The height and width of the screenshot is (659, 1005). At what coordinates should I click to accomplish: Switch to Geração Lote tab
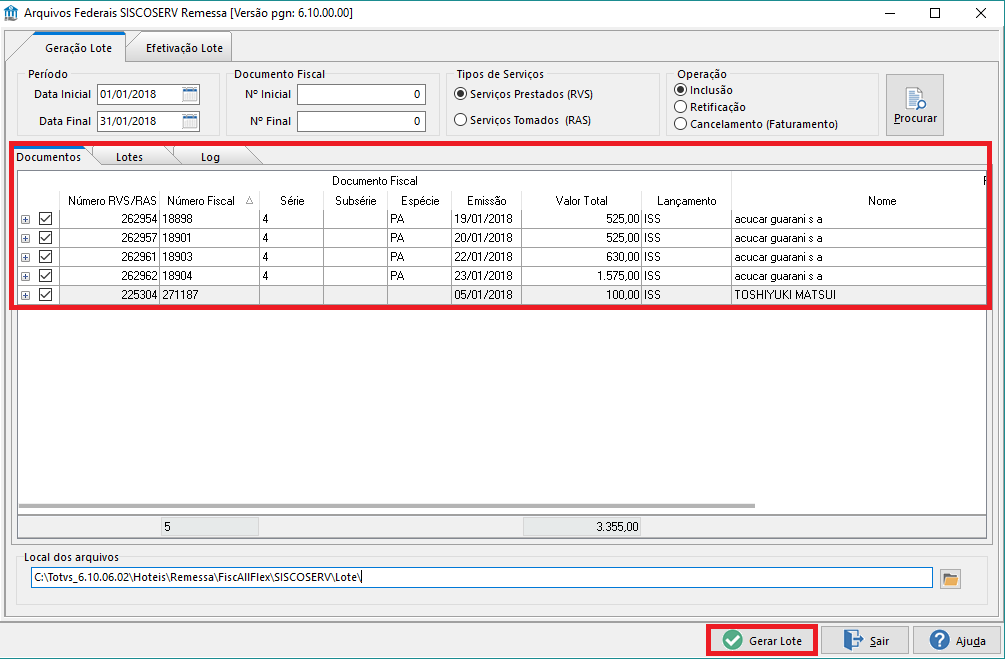click(x=78, y=48)
